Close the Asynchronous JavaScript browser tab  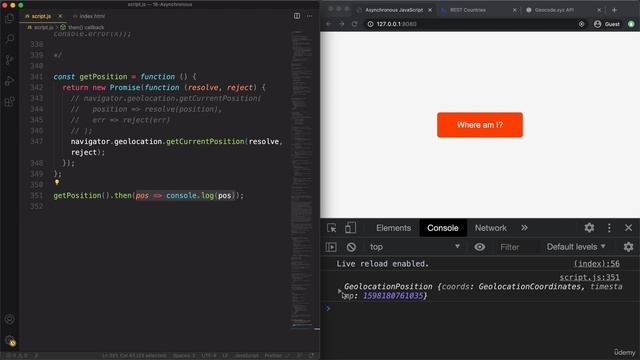tap(430, 10)
